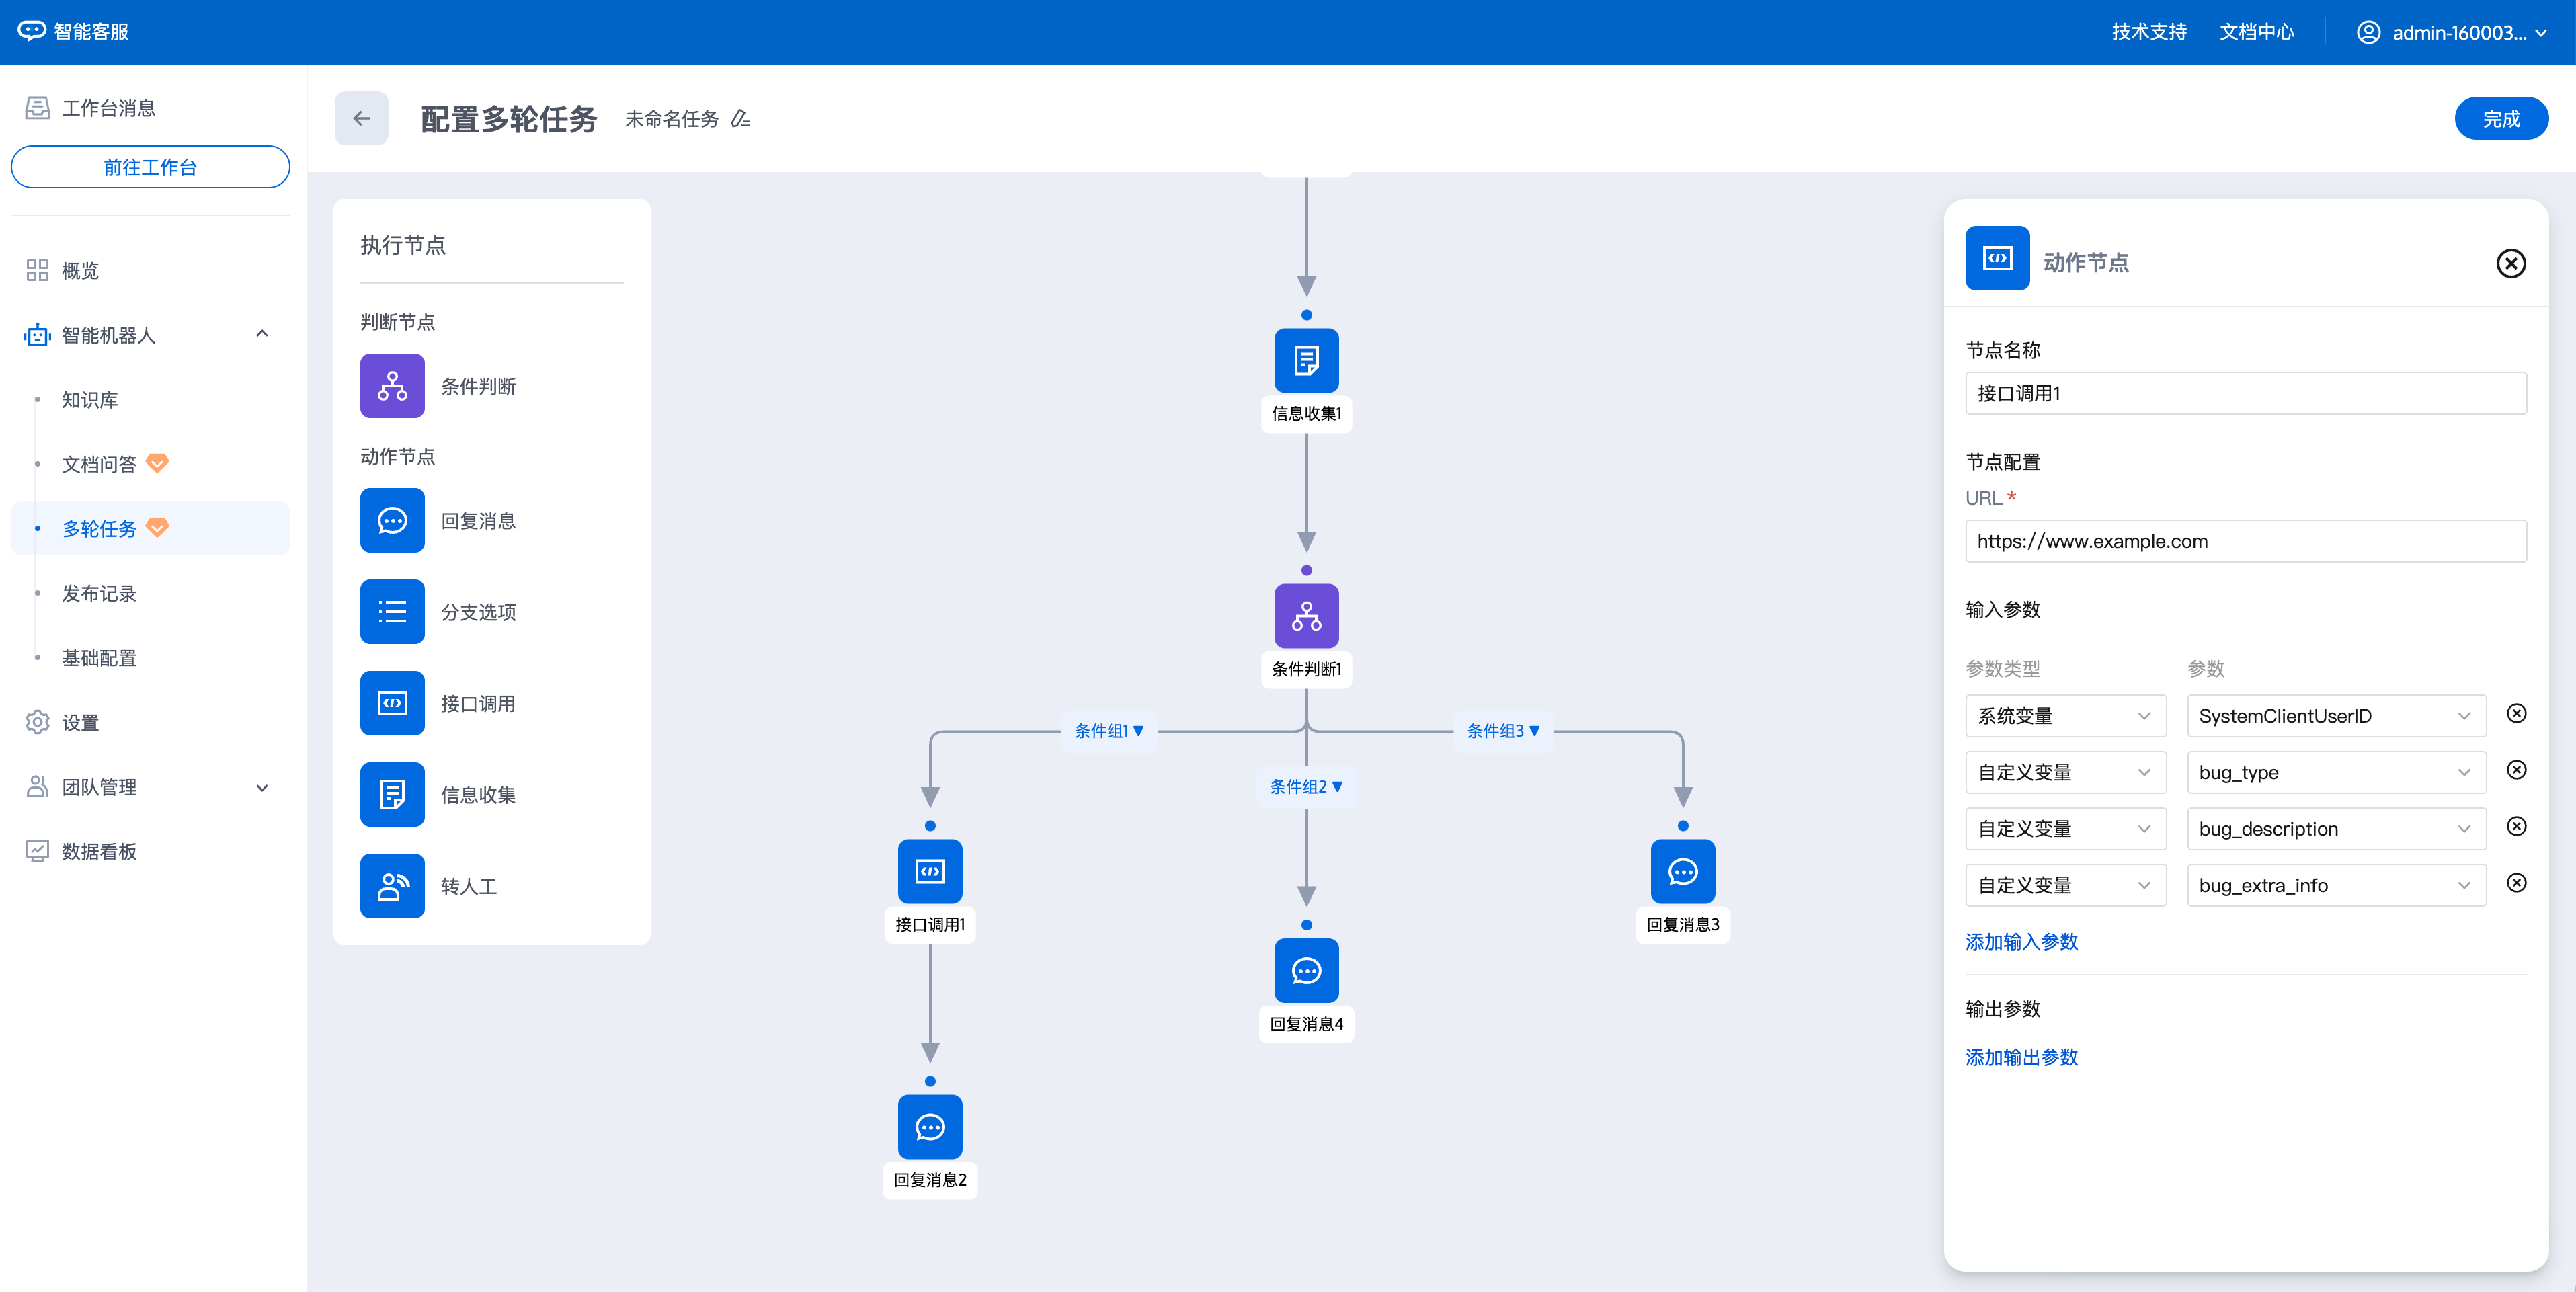2576x1292 pixels.
Task: Collapse the 智能机器人 sidebar menu
Action: coord(262,334)
